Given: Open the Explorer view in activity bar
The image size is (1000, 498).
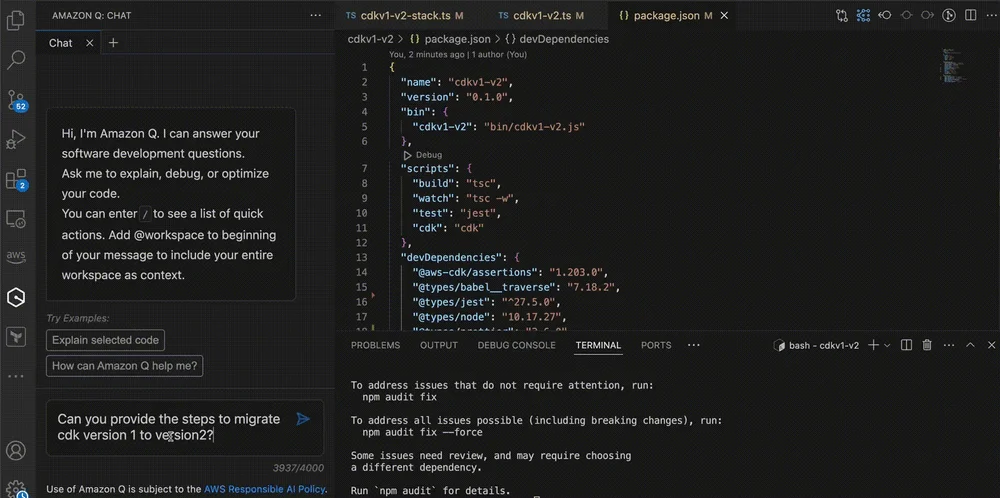Looking at the screenshot, I should [15, 21].
